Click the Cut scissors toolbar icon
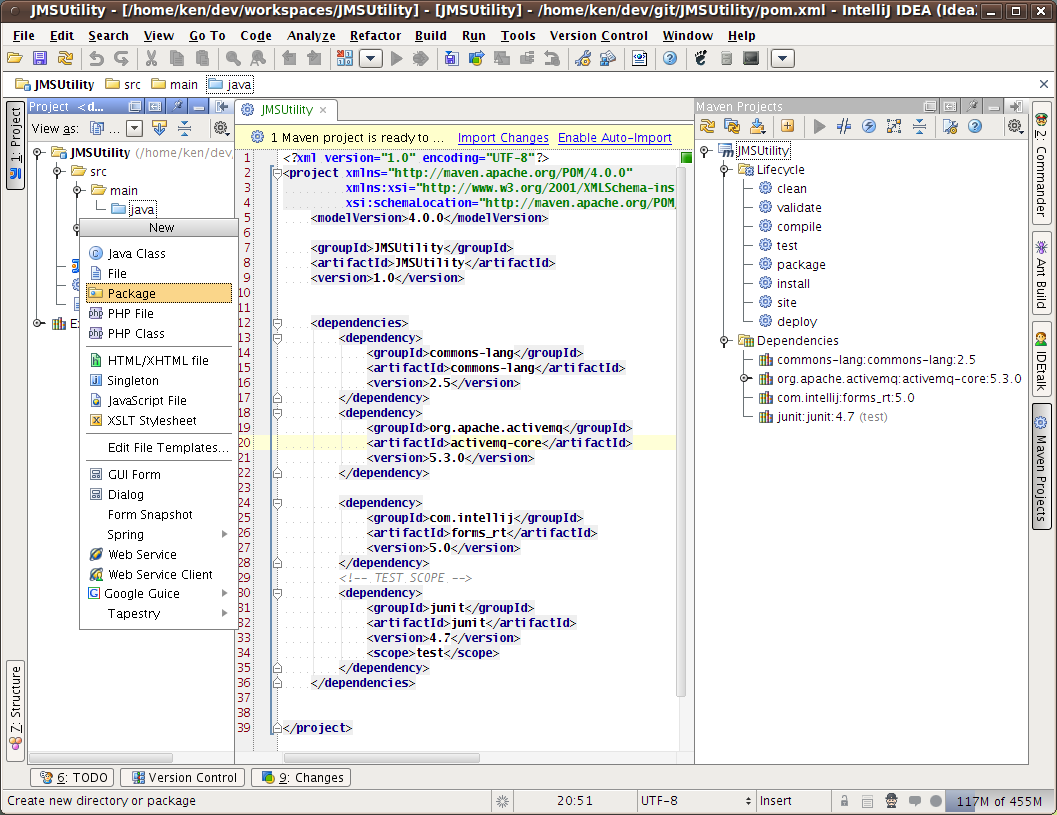Image resolution: width=1057 pixels, height=815 pixels. tap(152, 59)
